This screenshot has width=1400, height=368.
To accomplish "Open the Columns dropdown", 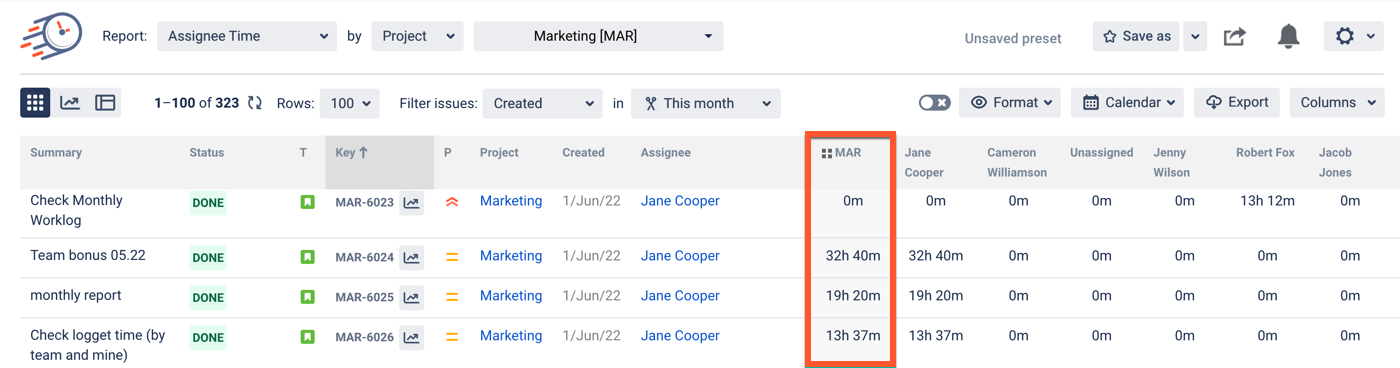I will 1337,102.
